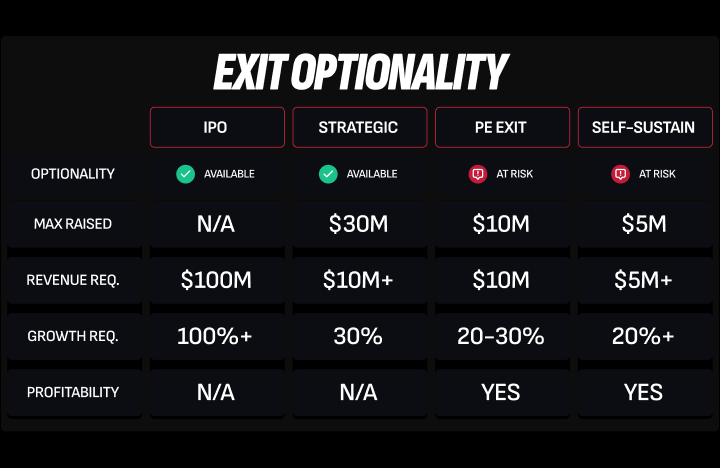Select the IPO column header
Viewport: 720px width, 468px height.
pyautogui.click(x=217, y=127)
